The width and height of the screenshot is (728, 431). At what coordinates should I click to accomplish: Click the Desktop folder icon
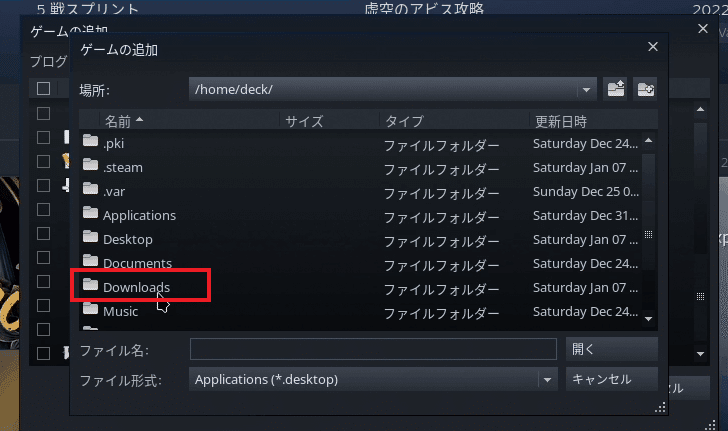(91, 237)
